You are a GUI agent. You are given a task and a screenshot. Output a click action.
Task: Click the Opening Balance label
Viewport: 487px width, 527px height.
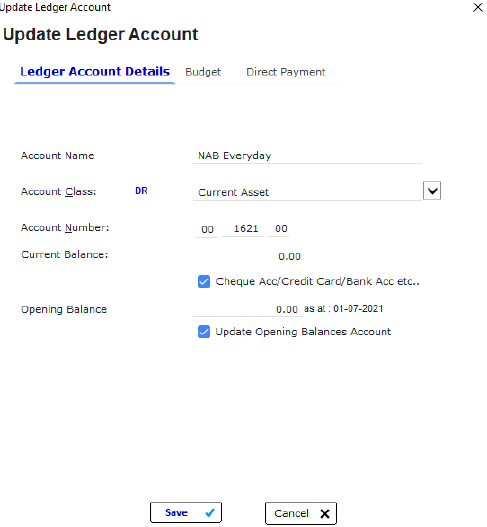click(x=64, y=310)
